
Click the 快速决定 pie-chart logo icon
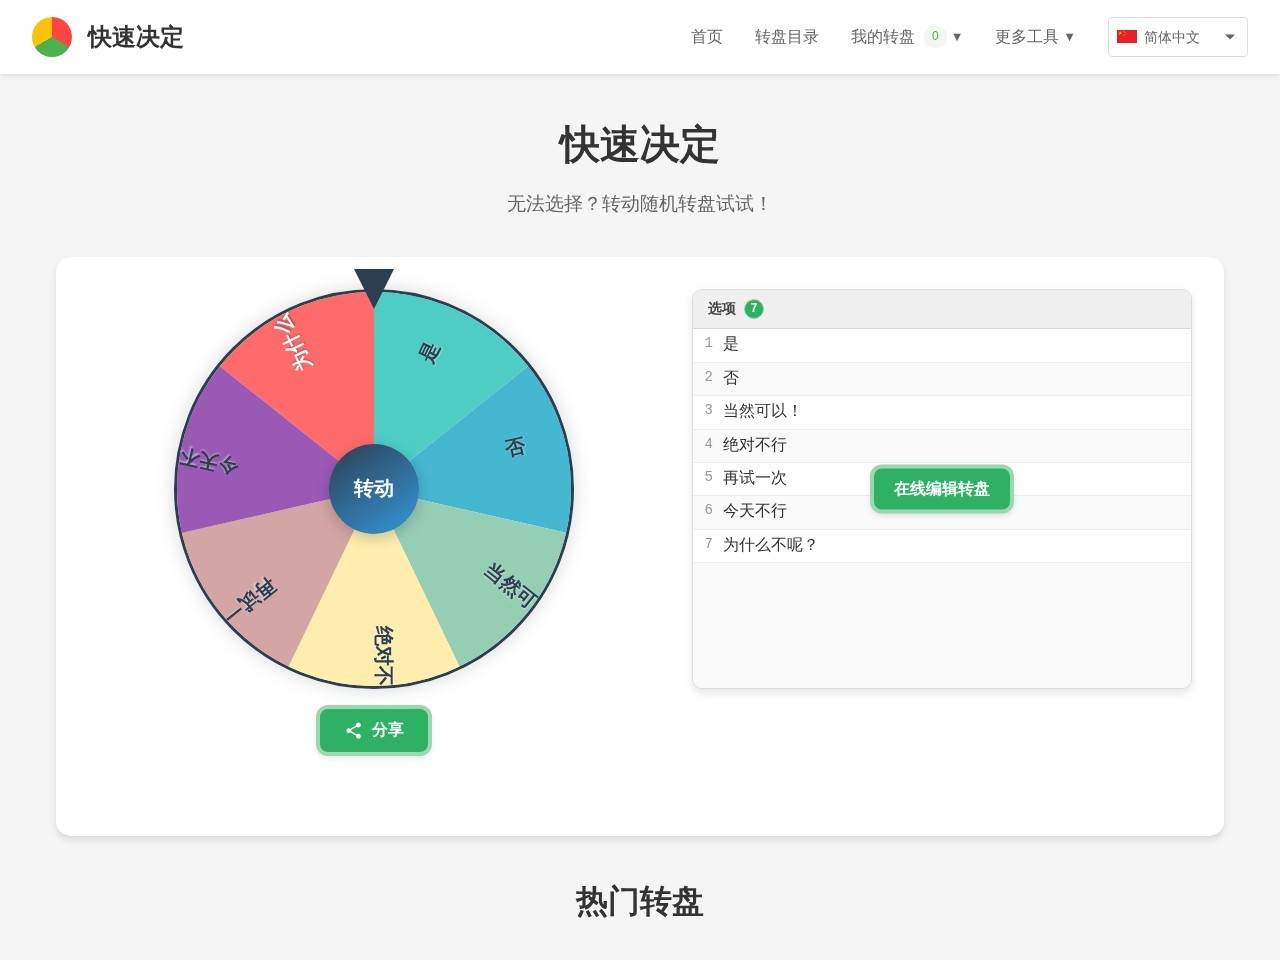point(52,37)
